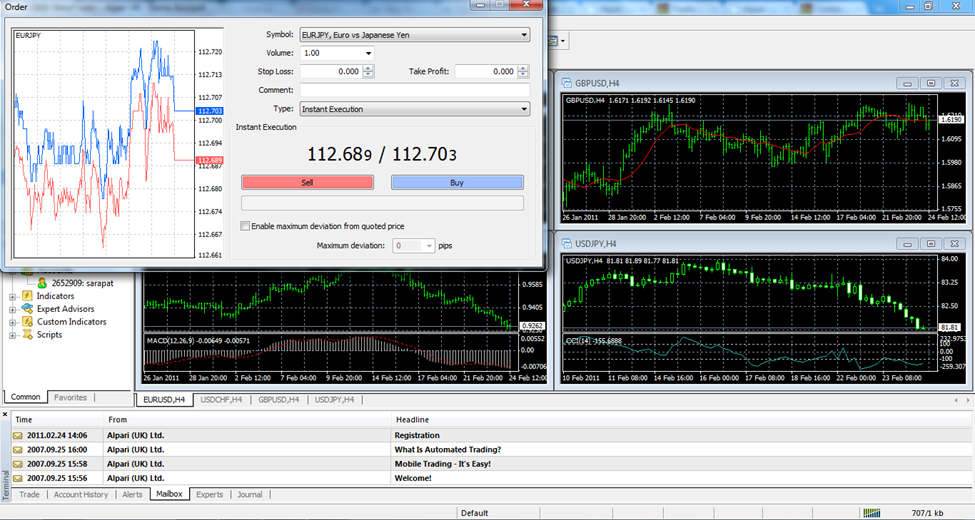The height and width of the screenshot is (520, 975).
Task: Click the 707/1 kb traffic indicator
Action: (x=927, y=513)
